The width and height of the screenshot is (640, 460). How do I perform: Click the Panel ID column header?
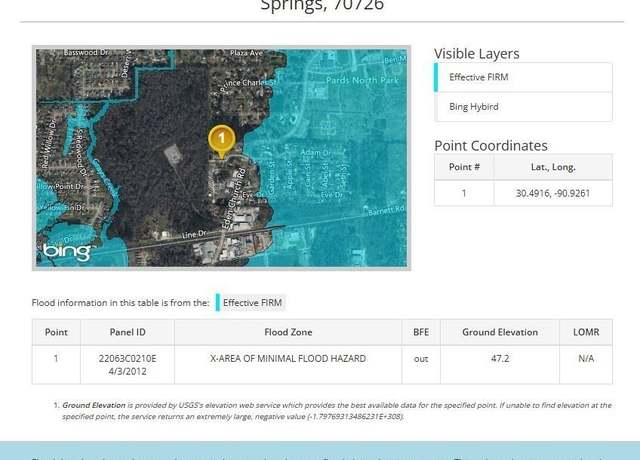(127, 332)
